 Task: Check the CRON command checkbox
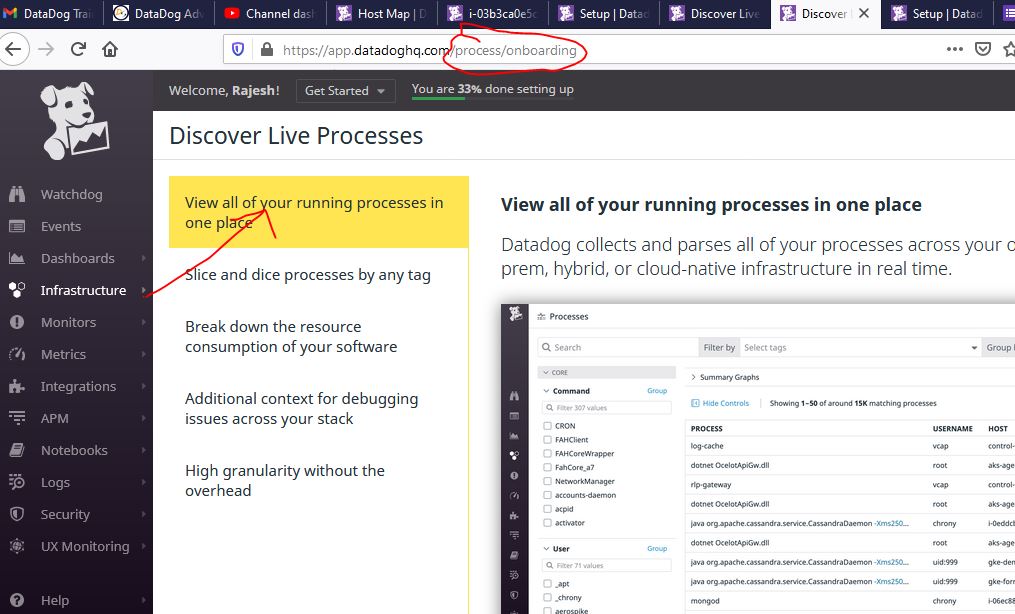[x=547, y=426]
